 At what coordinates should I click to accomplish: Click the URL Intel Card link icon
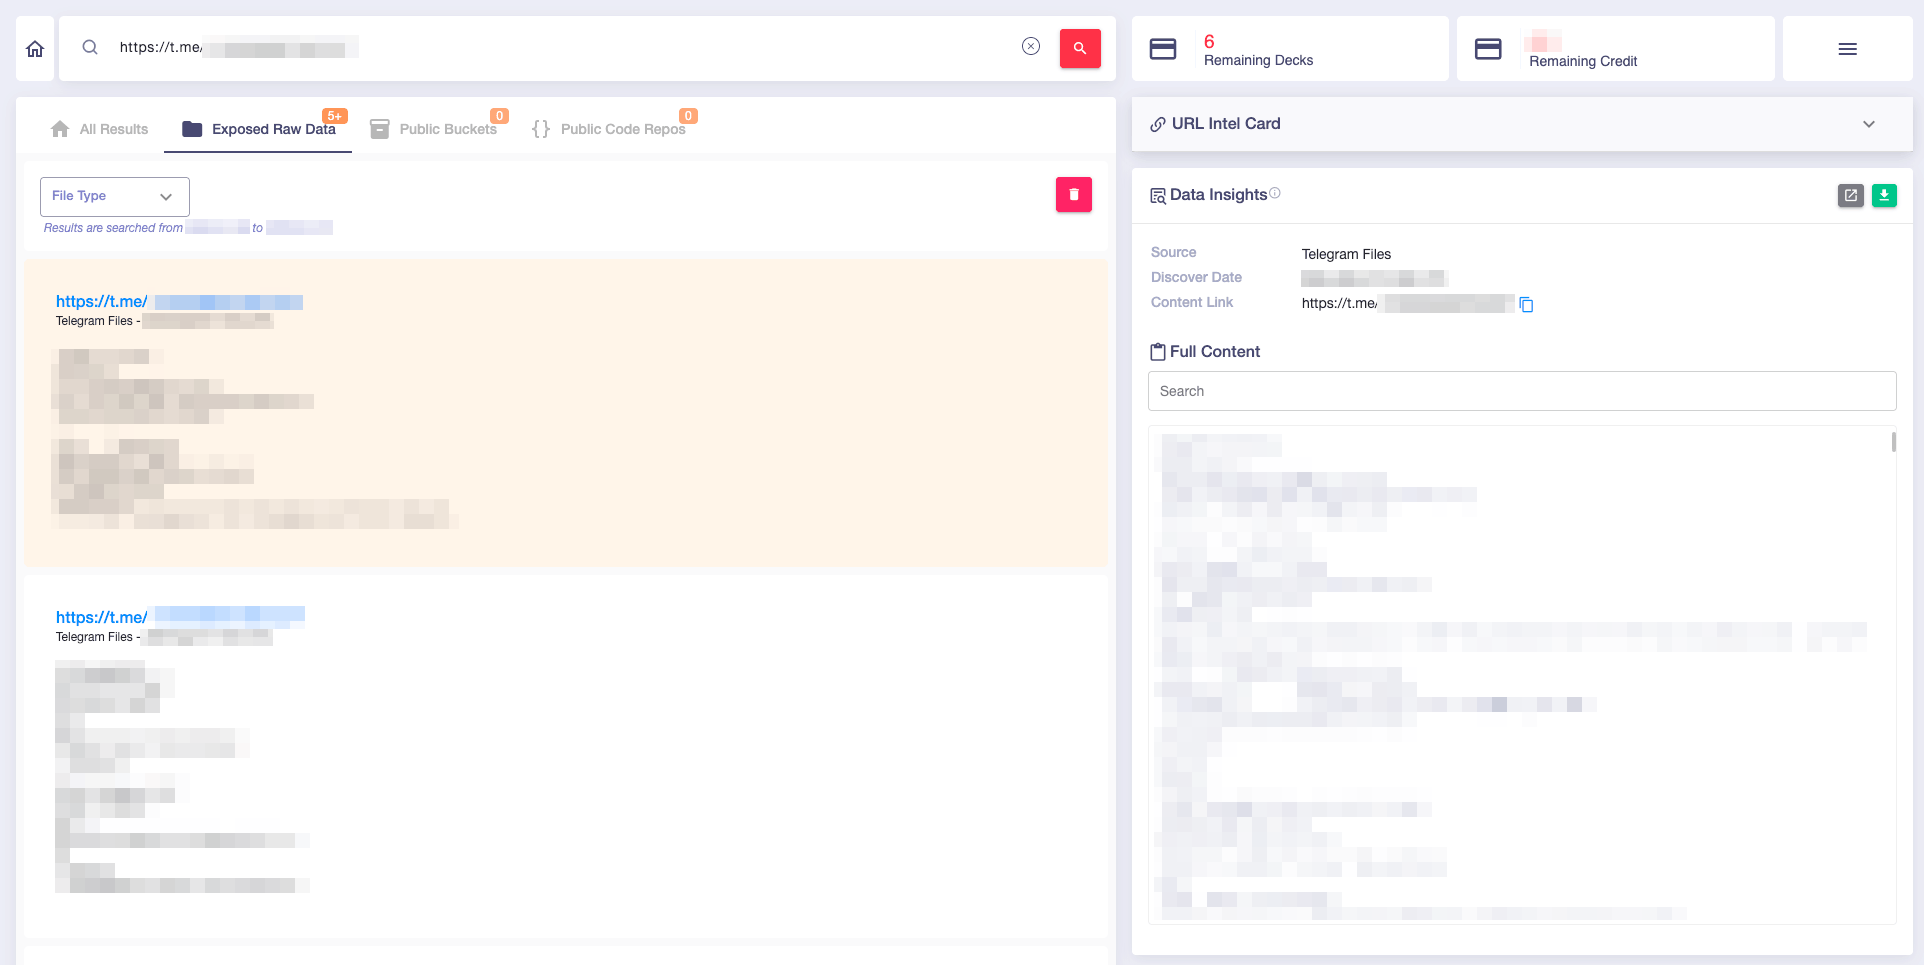click(x=1158, y=124)
